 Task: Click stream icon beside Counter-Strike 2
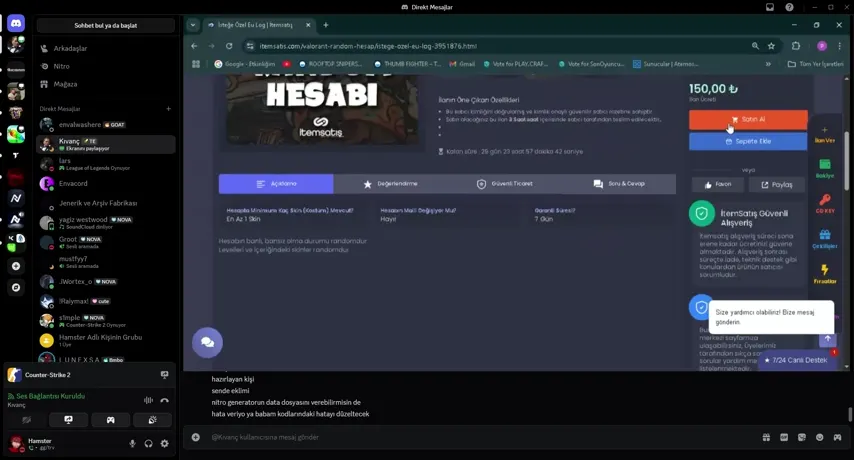tap(164, 375)
